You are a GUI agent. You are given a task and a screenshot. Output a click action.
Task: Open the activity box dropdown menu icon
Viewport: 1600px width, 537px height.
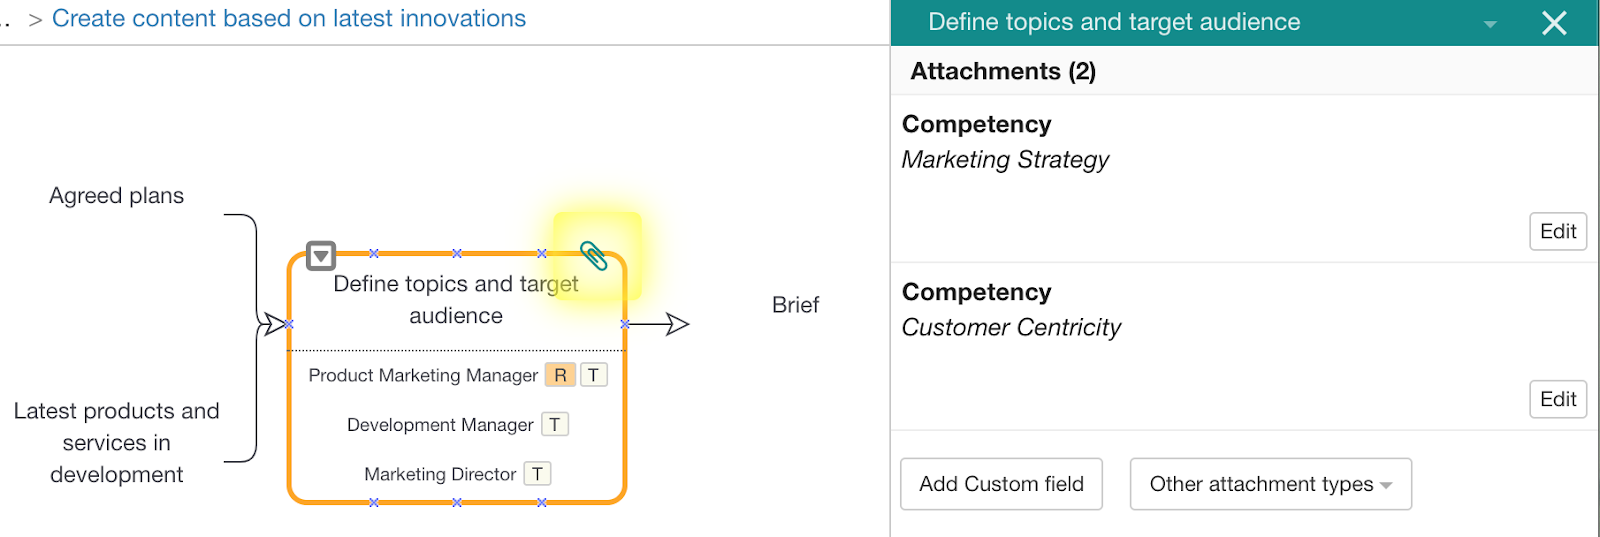click(x=320, y=256)
